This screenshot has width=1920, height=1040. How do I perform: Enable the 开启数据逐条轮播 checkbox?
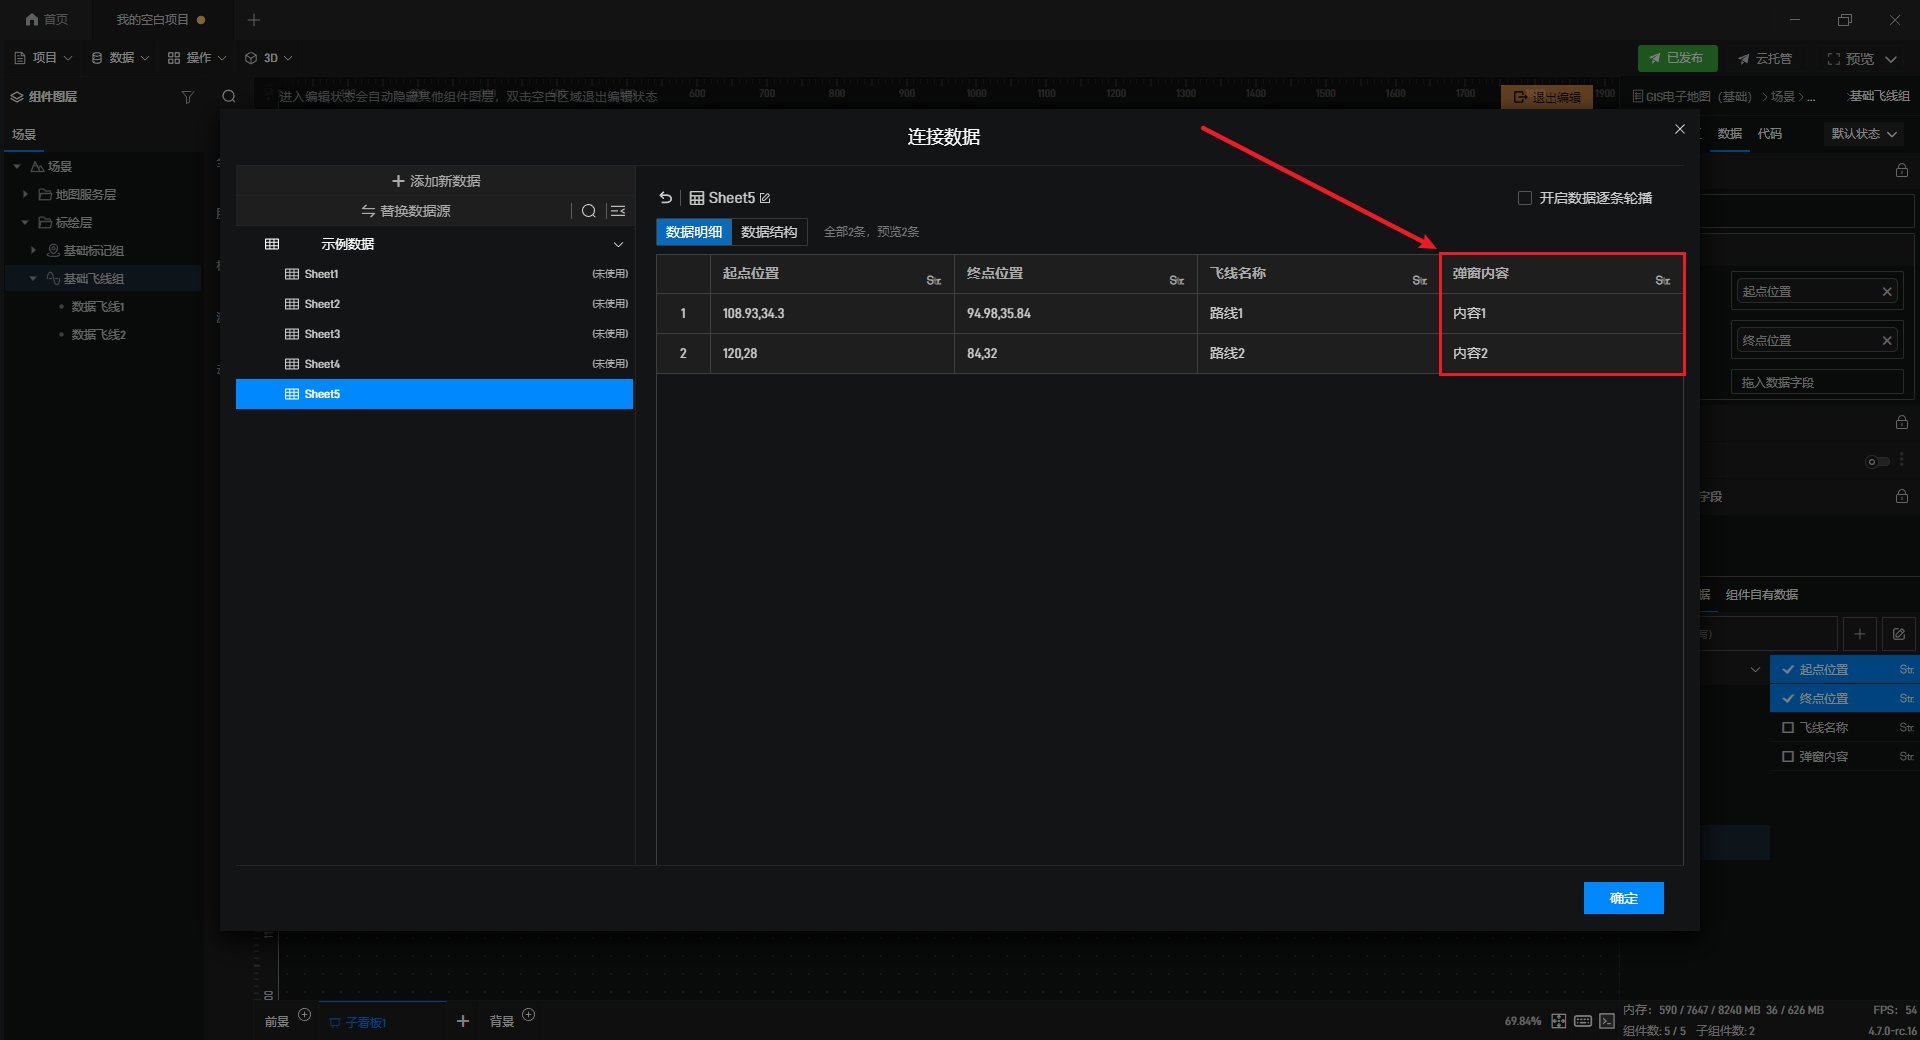(1525, 198)
